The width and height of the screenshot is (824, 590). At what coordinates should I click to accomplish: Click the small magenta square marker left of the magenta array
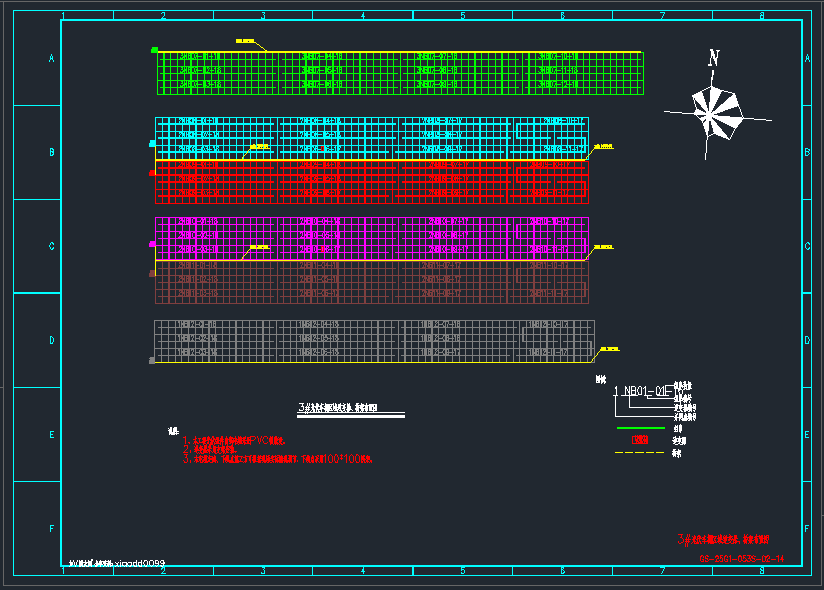coord(153,242)
